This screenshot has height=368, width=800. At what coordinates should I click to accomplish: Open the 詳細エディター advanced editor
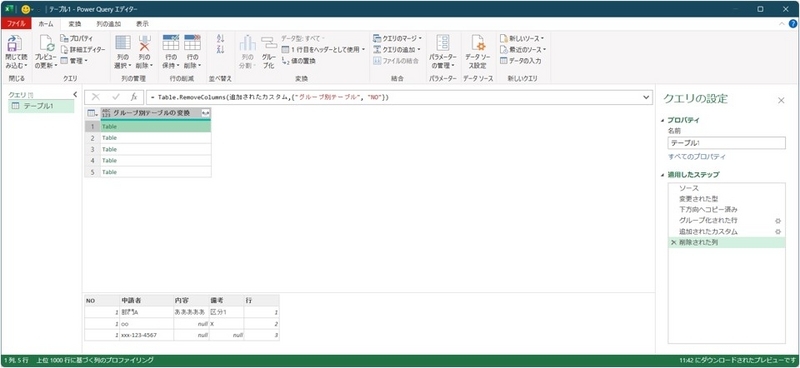83,50
